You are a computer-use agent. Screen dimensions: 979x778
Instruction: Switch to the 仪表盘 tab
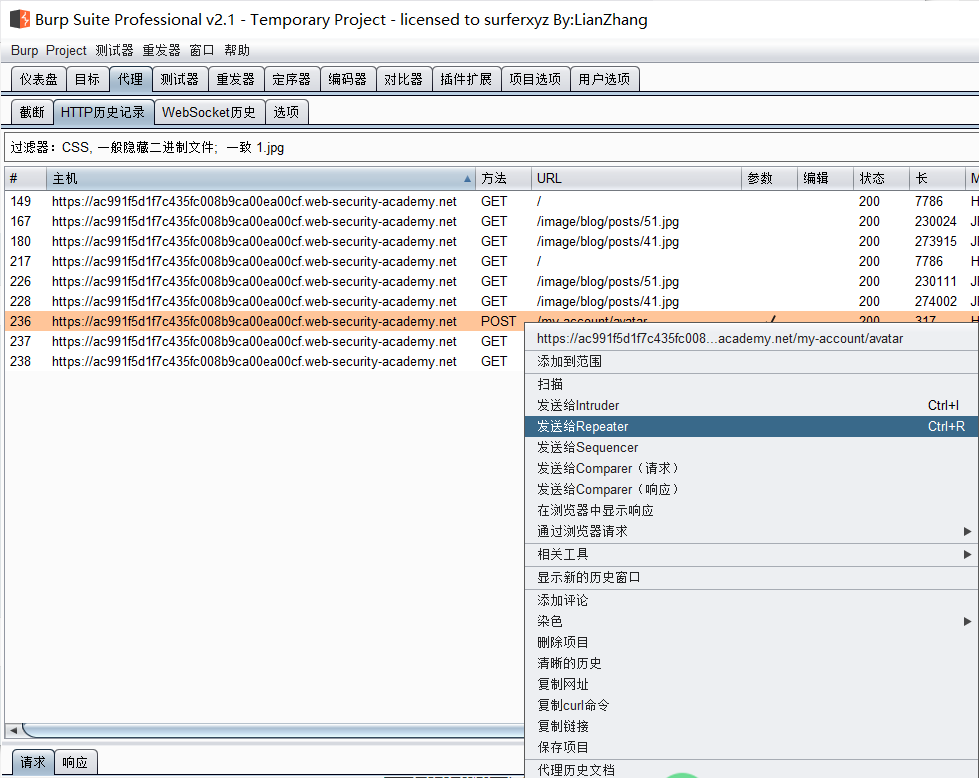(37, 77)
